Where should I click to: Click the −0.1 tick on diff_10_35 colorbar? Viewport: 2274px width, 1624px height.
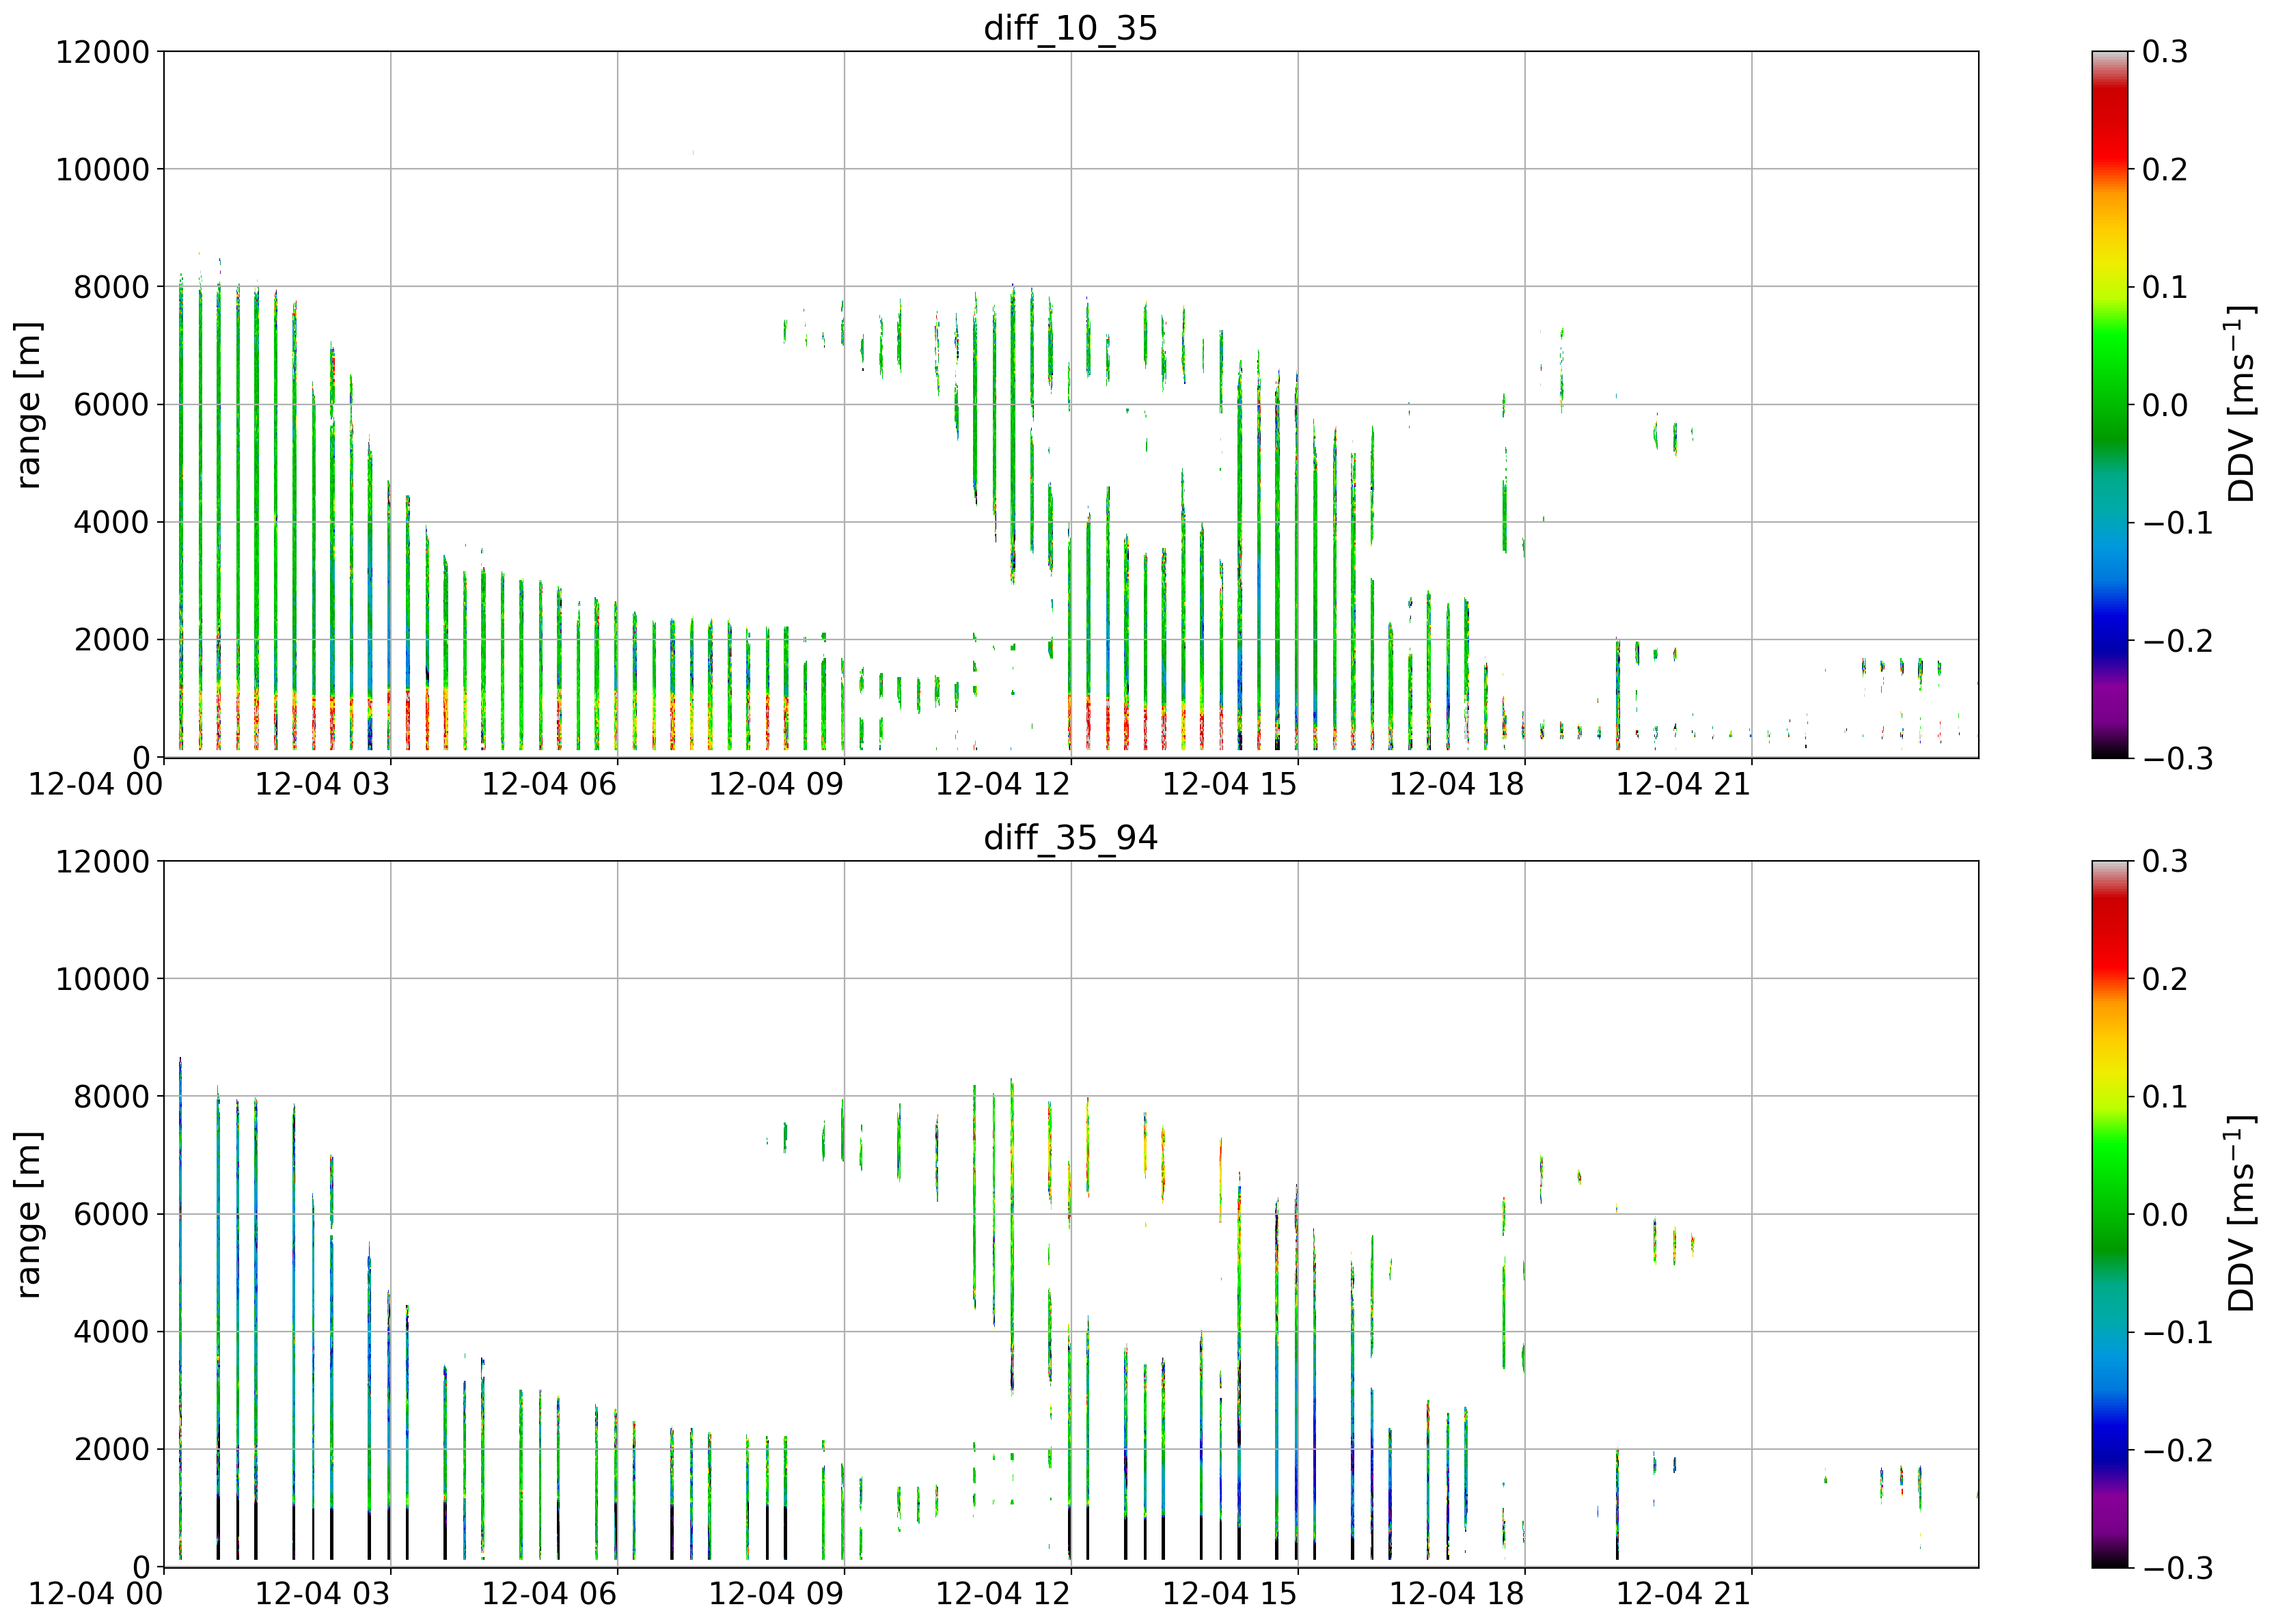coord(2177,522)
